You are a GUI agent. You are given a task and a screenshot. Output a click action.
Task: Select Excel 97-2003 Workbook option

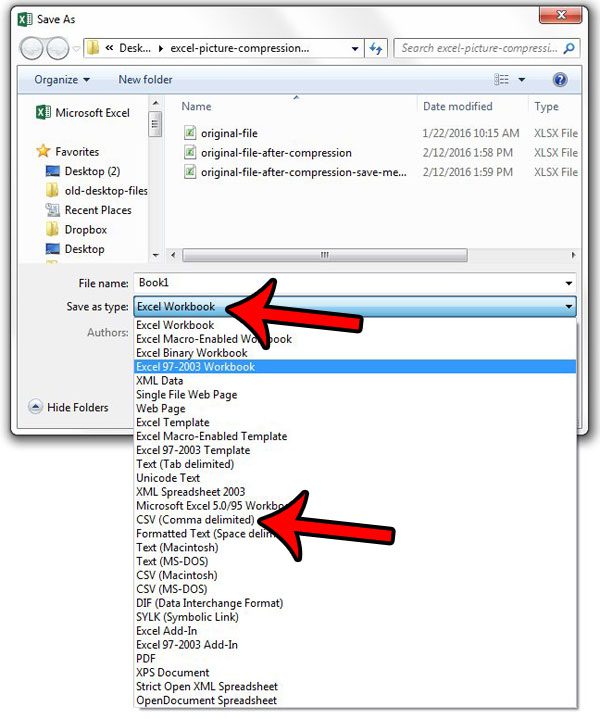coord(356,366)
